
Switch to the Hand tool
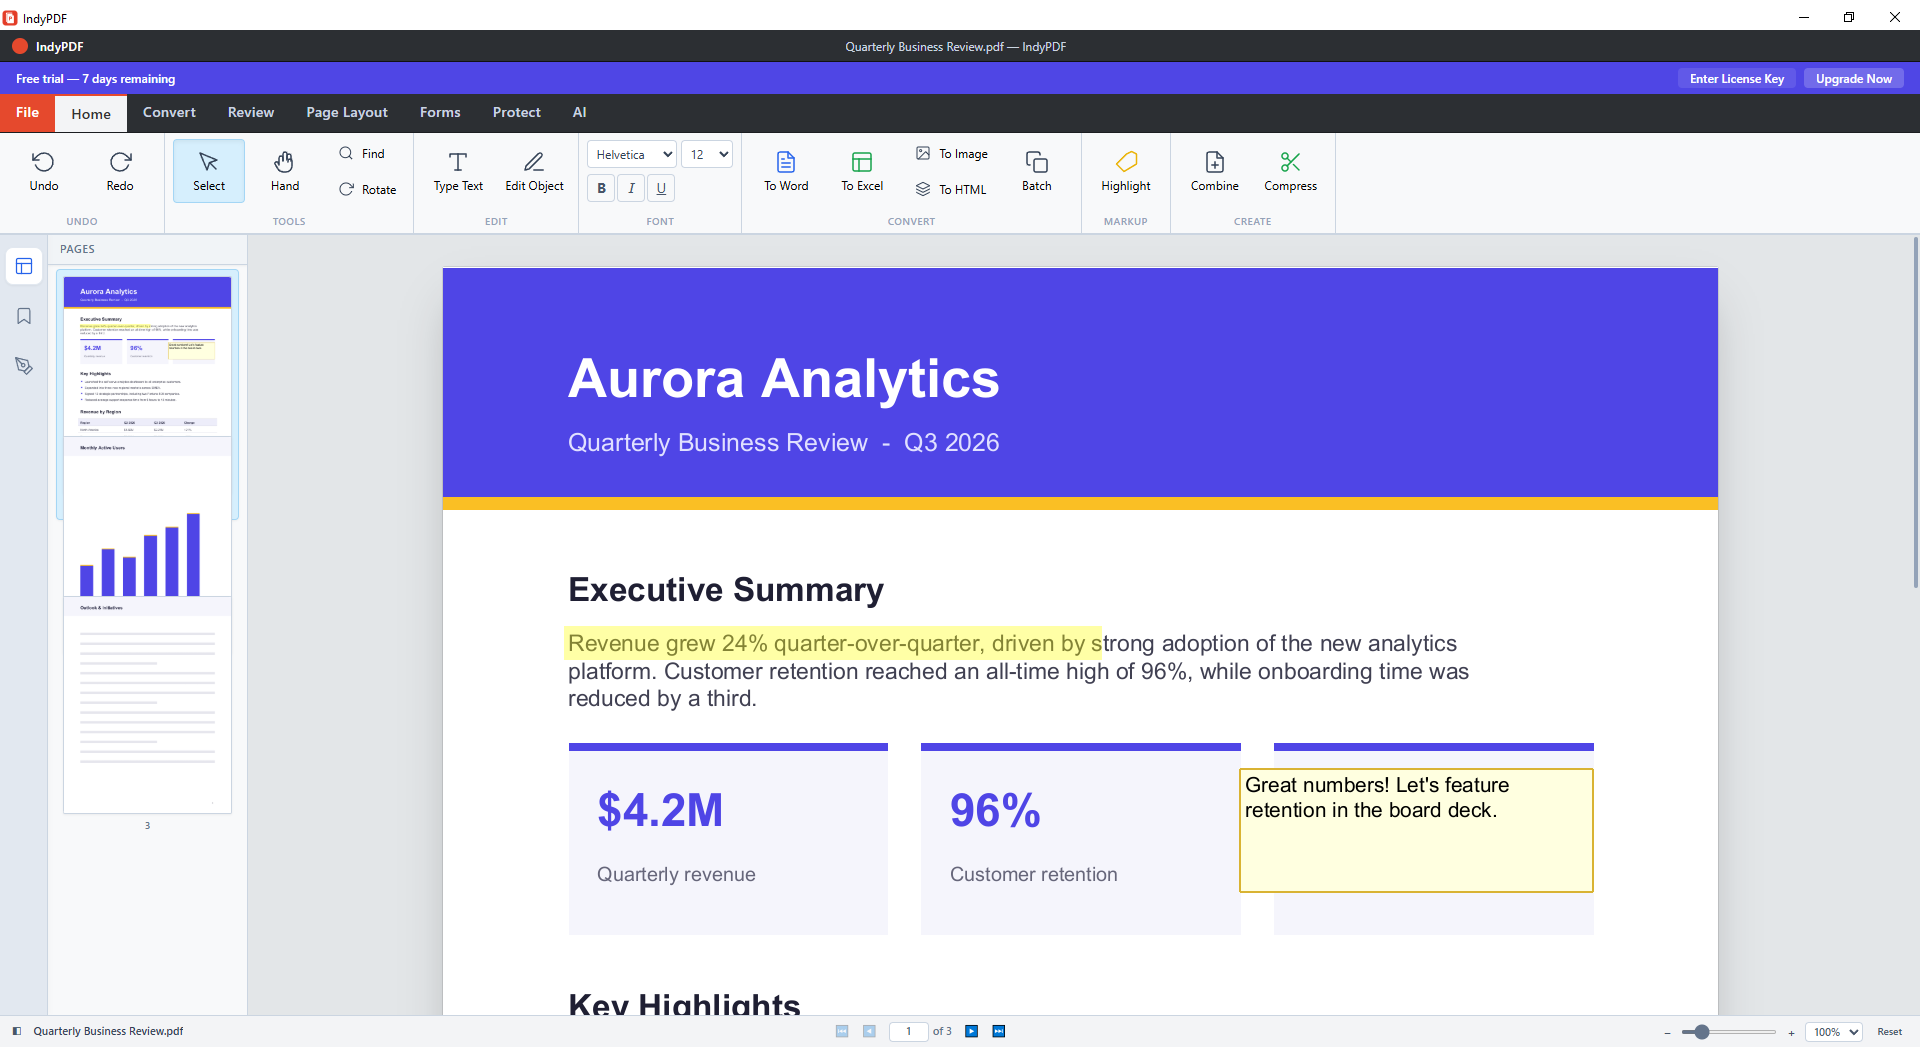(285, 171)
